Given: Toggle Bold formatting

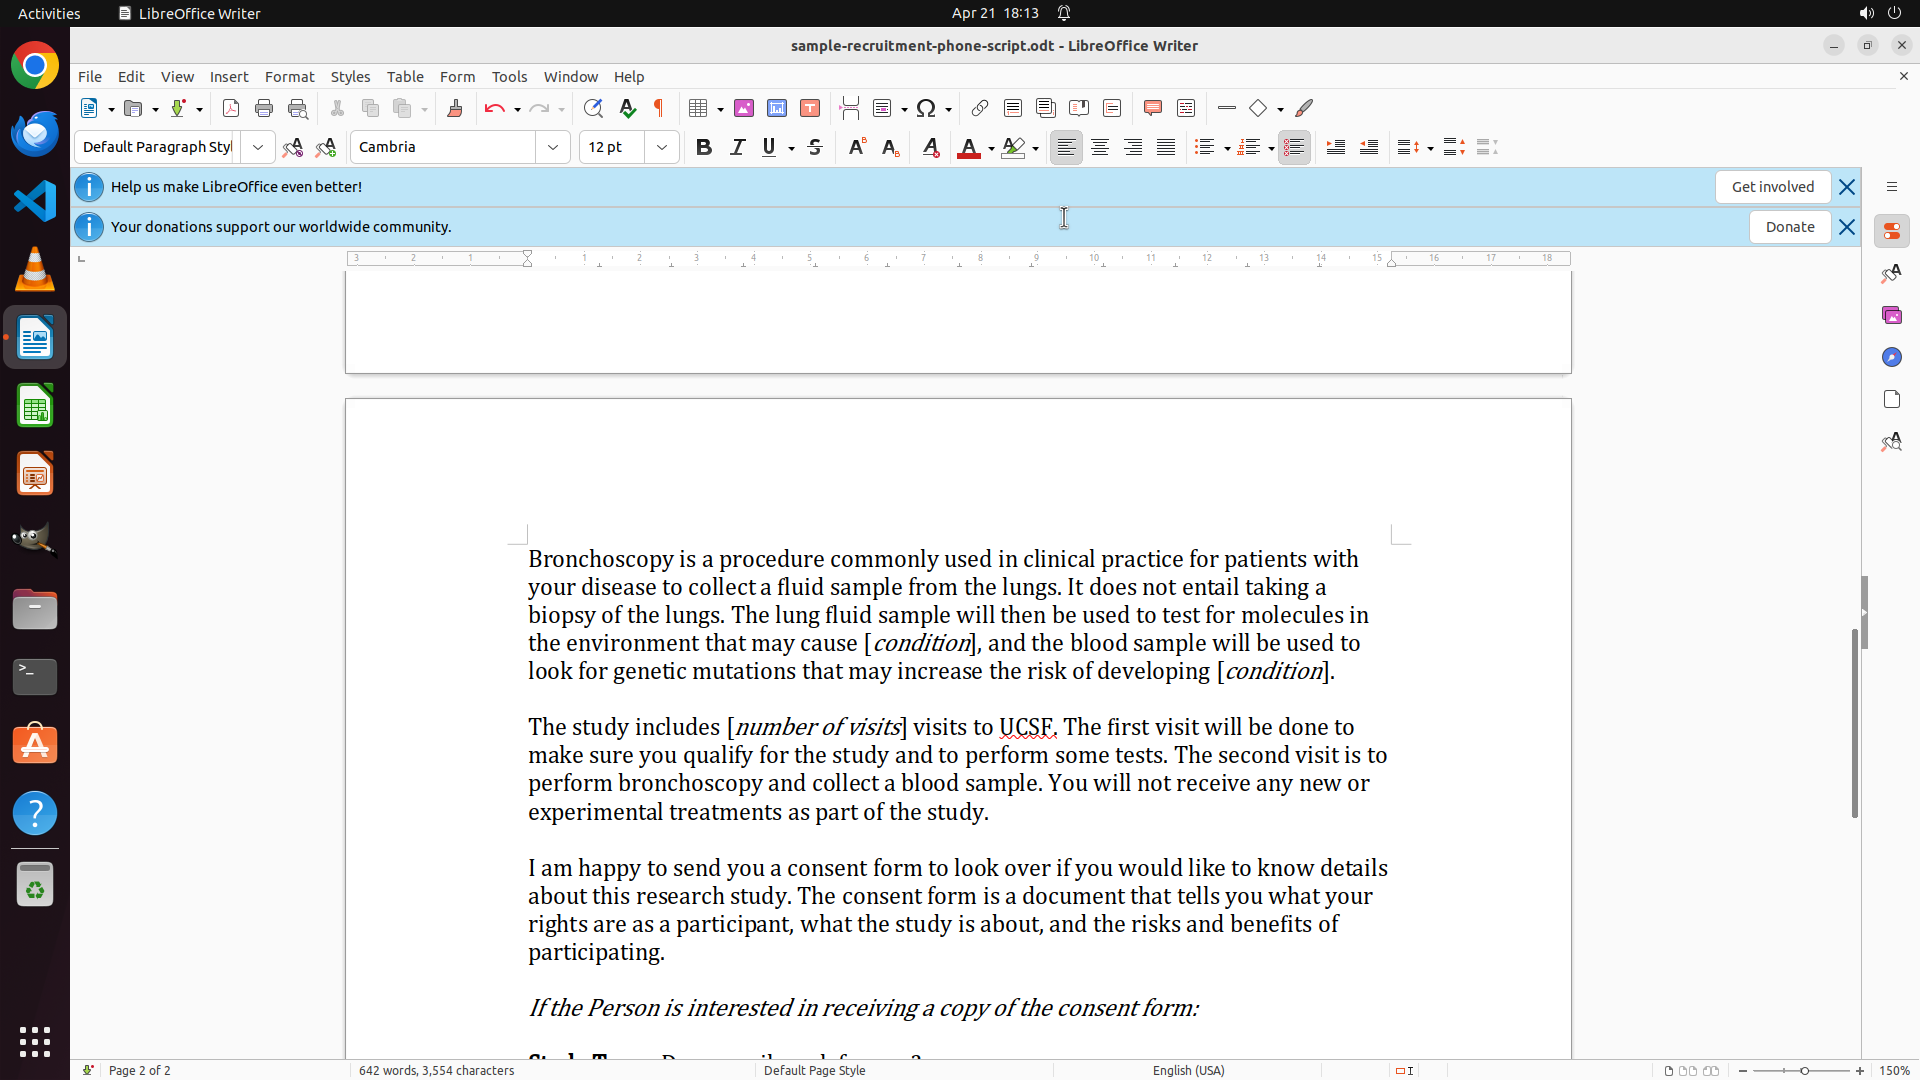Looking at the screenshot, I should [x=704, y=147].
